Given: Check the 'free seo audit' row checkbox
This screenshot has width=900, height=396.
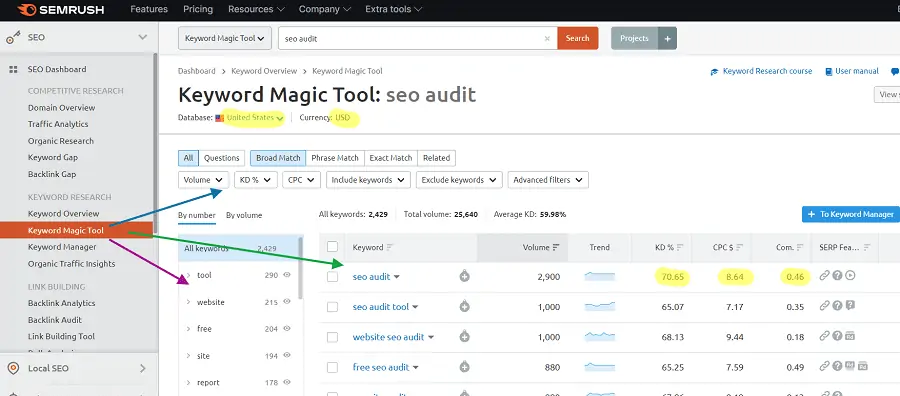Looking at the screenshot, I should (x=332, y=367).
